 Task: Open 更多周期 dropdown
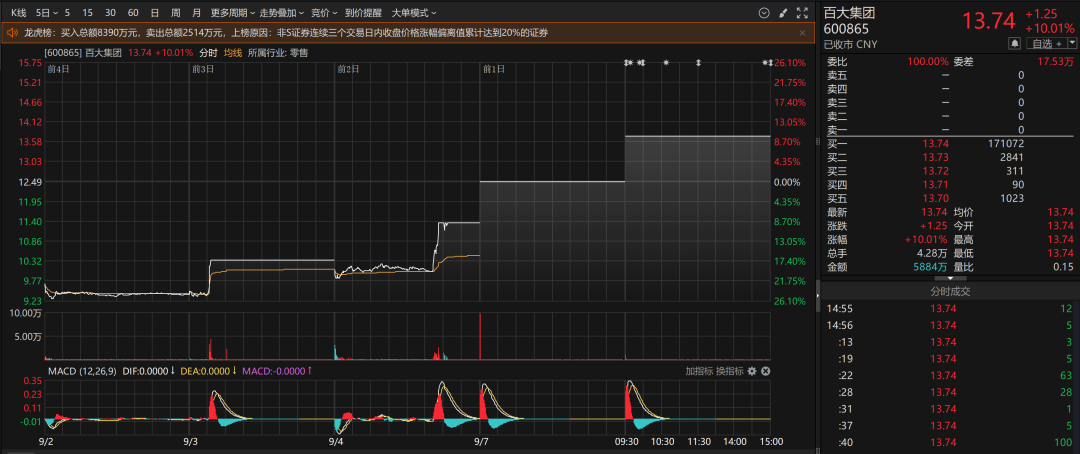(x=232, y=12)
